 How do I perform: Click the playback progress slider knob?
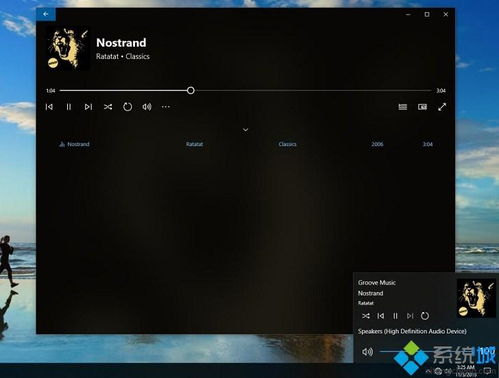pyautogui.click(x=191, y=90)
